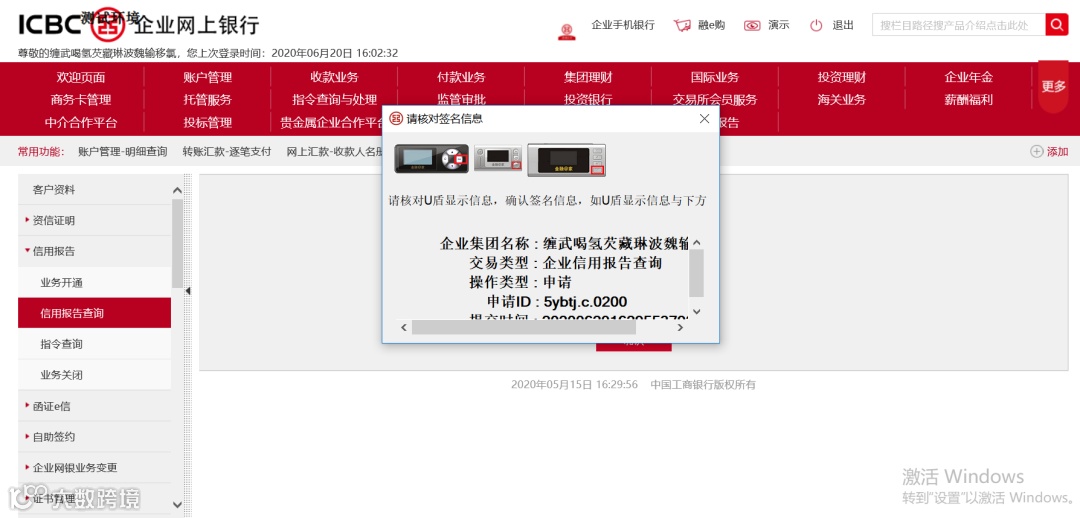Open the 企业年金 menu
Image resolution: width=1080 pixels, height=518 pixels.
point(968,77)
